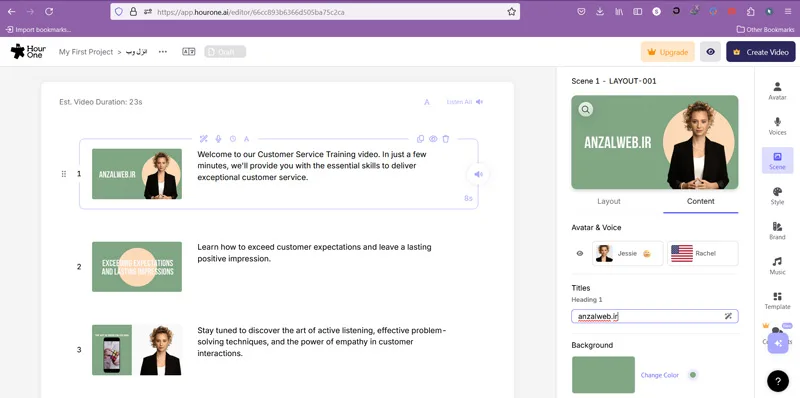
Task: Click the magic wand icon above scene 1
Action: (x=204, y=139)
